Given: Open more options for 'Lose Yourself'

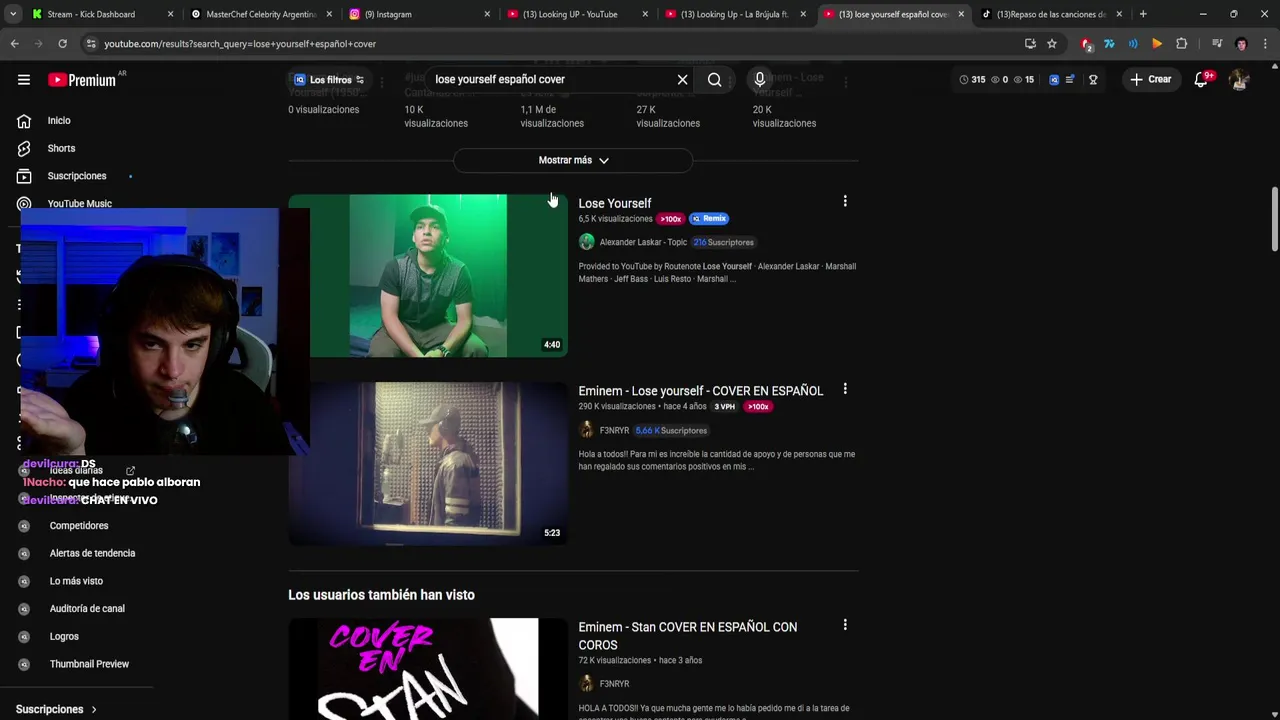Looking at the screenshot, I should pyautogui.click(x=845, y=202).
